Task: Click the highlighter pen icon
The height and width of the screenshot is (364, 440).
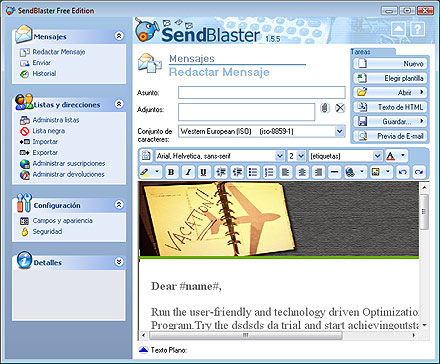Action: coord(145,172)
